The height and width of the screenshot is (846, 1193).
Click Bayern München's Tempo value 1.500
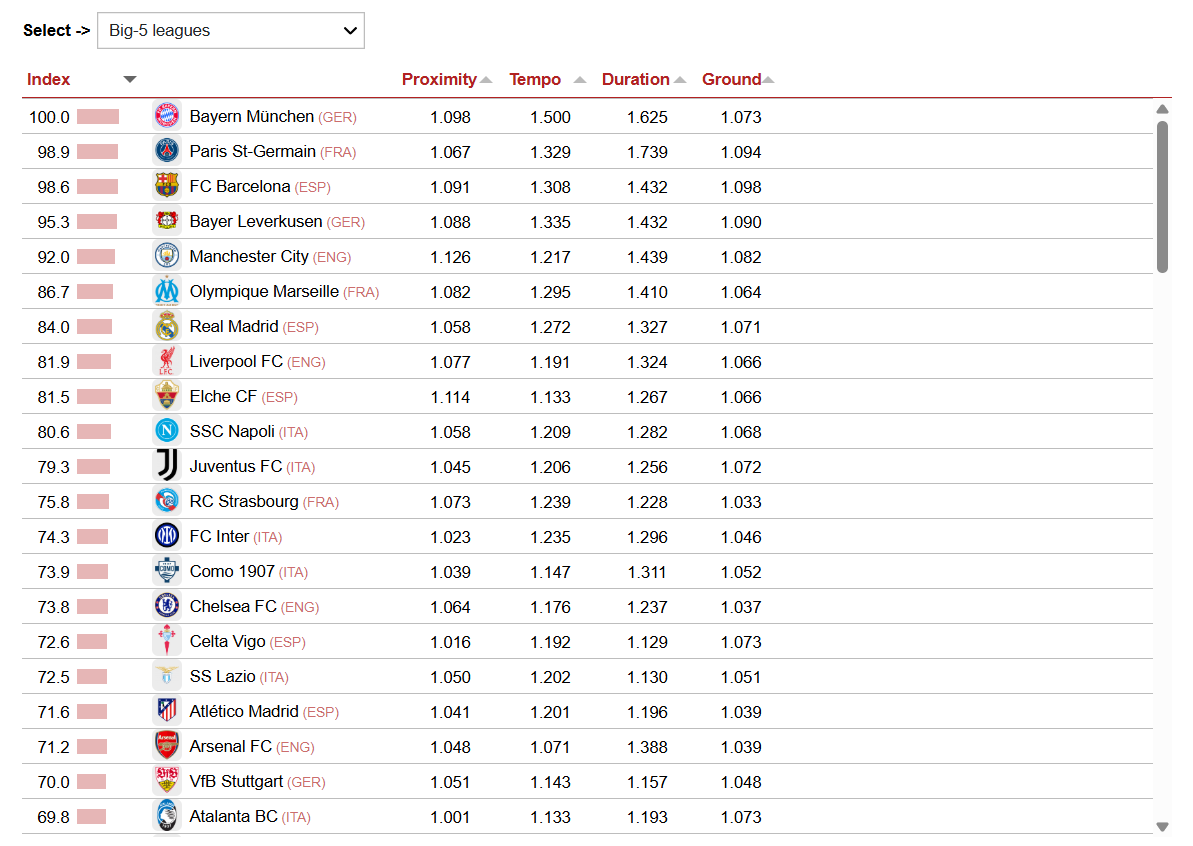coord(550,117)
